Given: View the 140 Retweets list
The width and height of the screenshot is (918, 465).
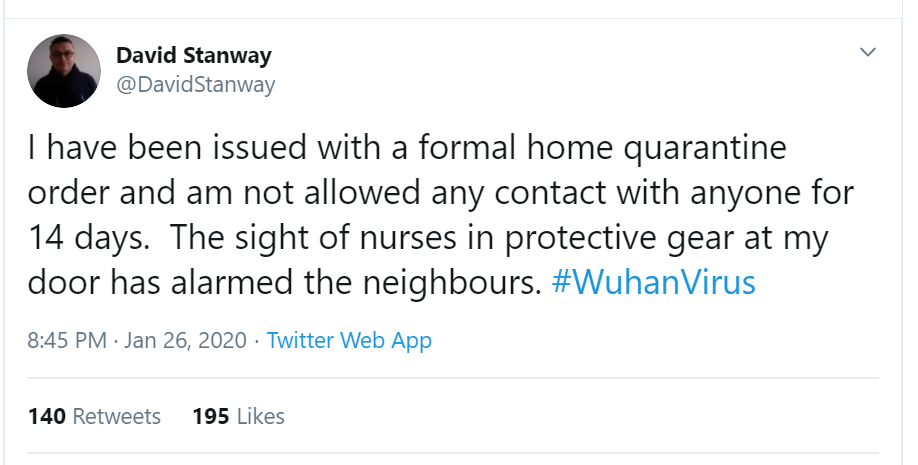Looking at the screenshot, I should pyautogui.click(x=94, y=416).
